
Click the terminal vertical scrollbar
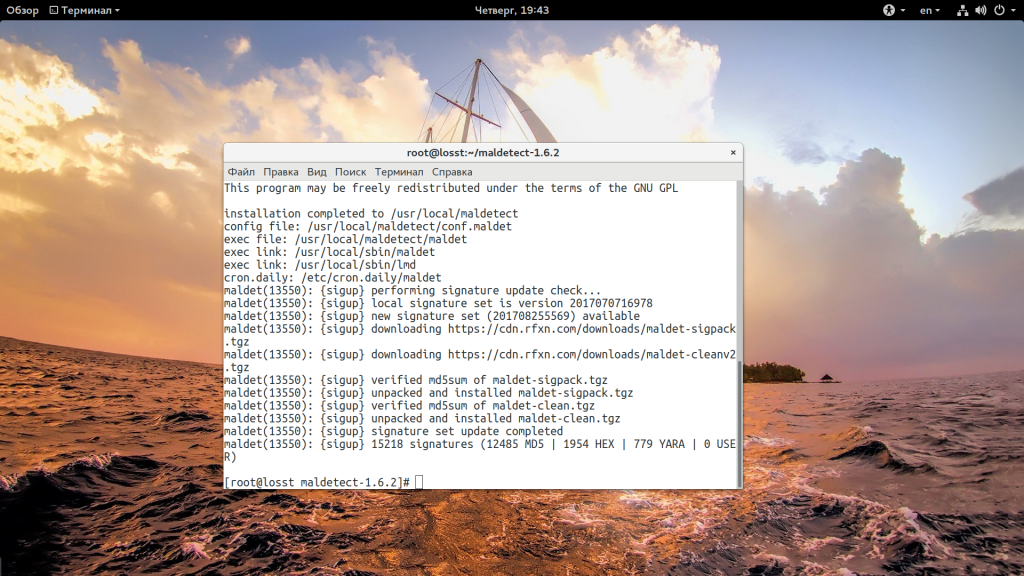740,420
